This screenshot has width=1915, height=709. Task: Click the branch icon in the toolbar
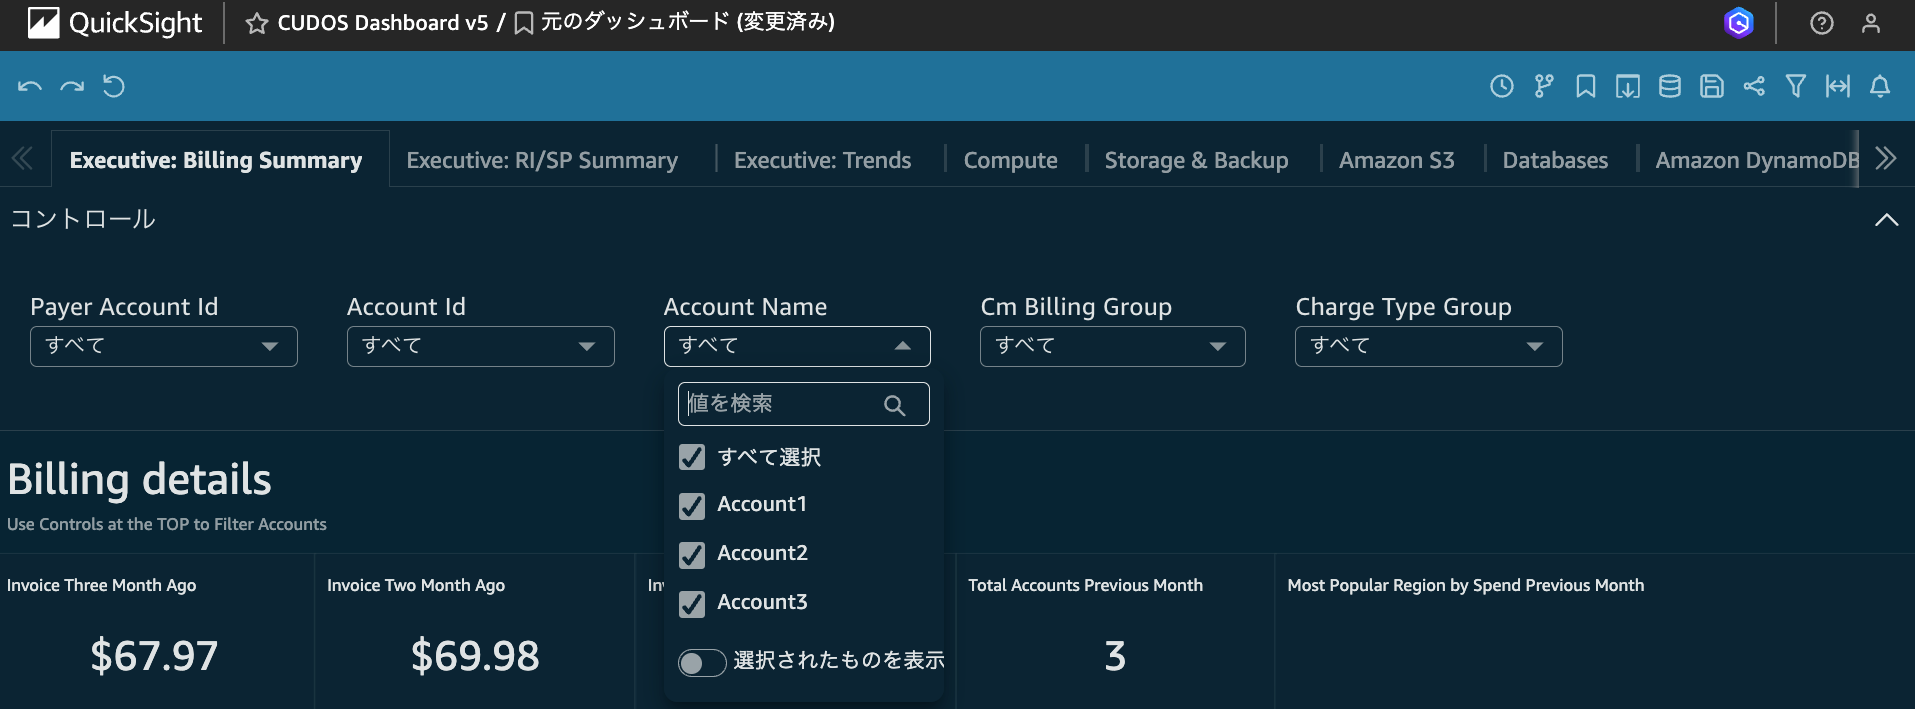[x=1544, y=86]
